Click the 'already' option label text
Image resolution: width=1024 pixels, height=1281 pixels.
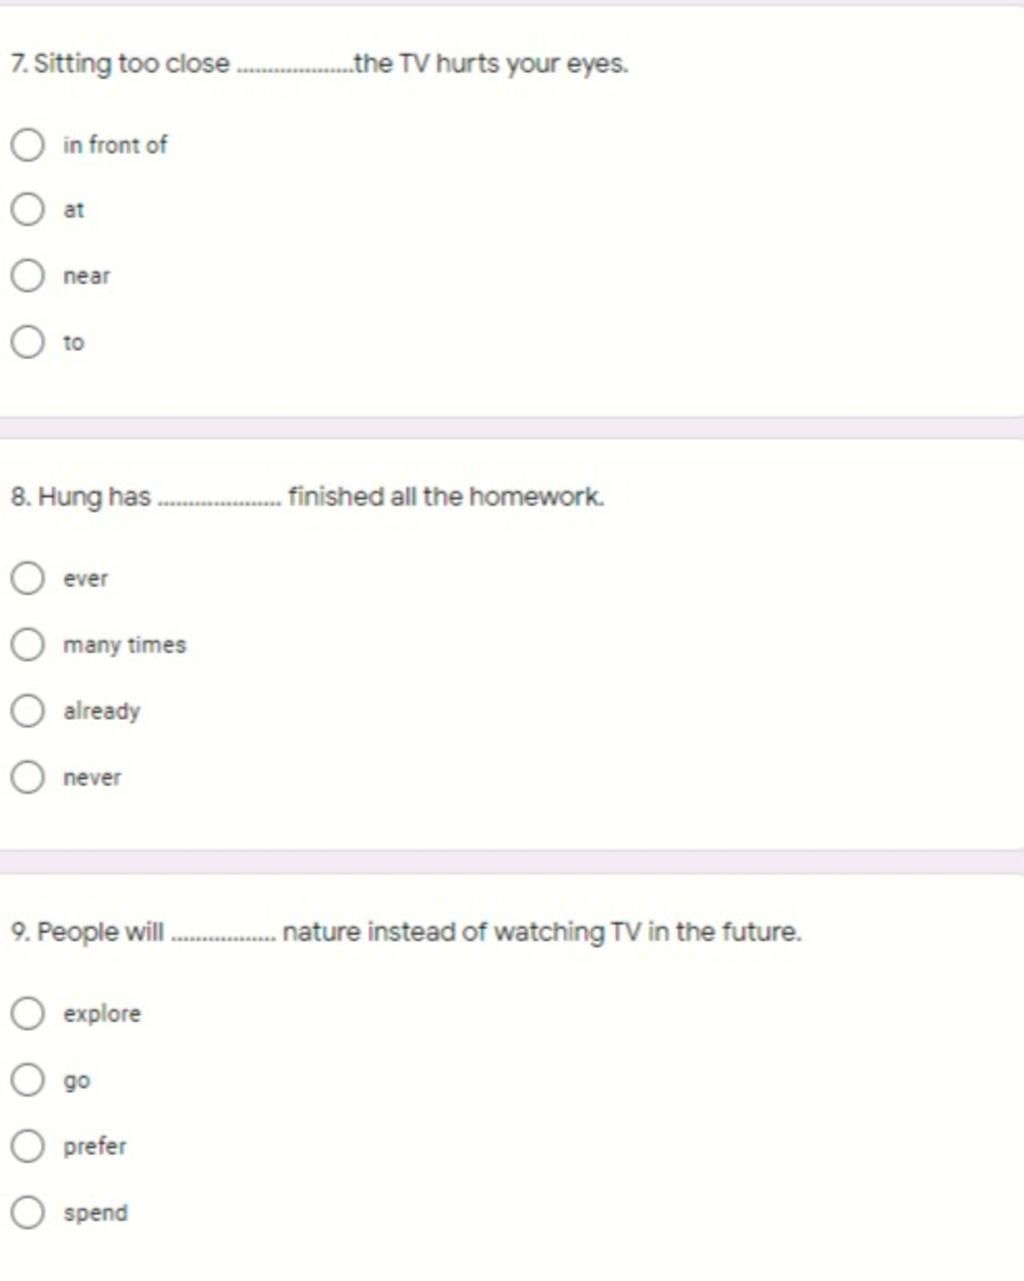click(101, 711)
